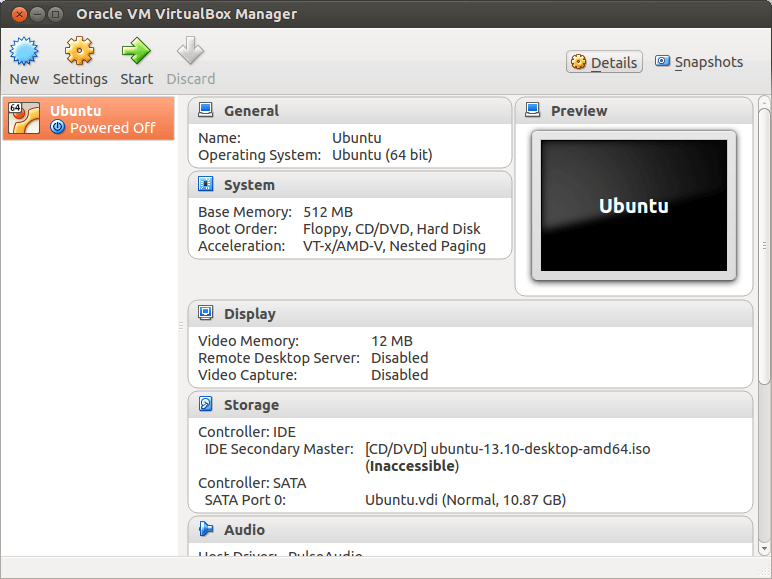Image resolution: width=772 pixels, height=579 pixels.
Task: Click 'Controller: IDE' label
Action: pyautogui.click(x=247, y=432)
